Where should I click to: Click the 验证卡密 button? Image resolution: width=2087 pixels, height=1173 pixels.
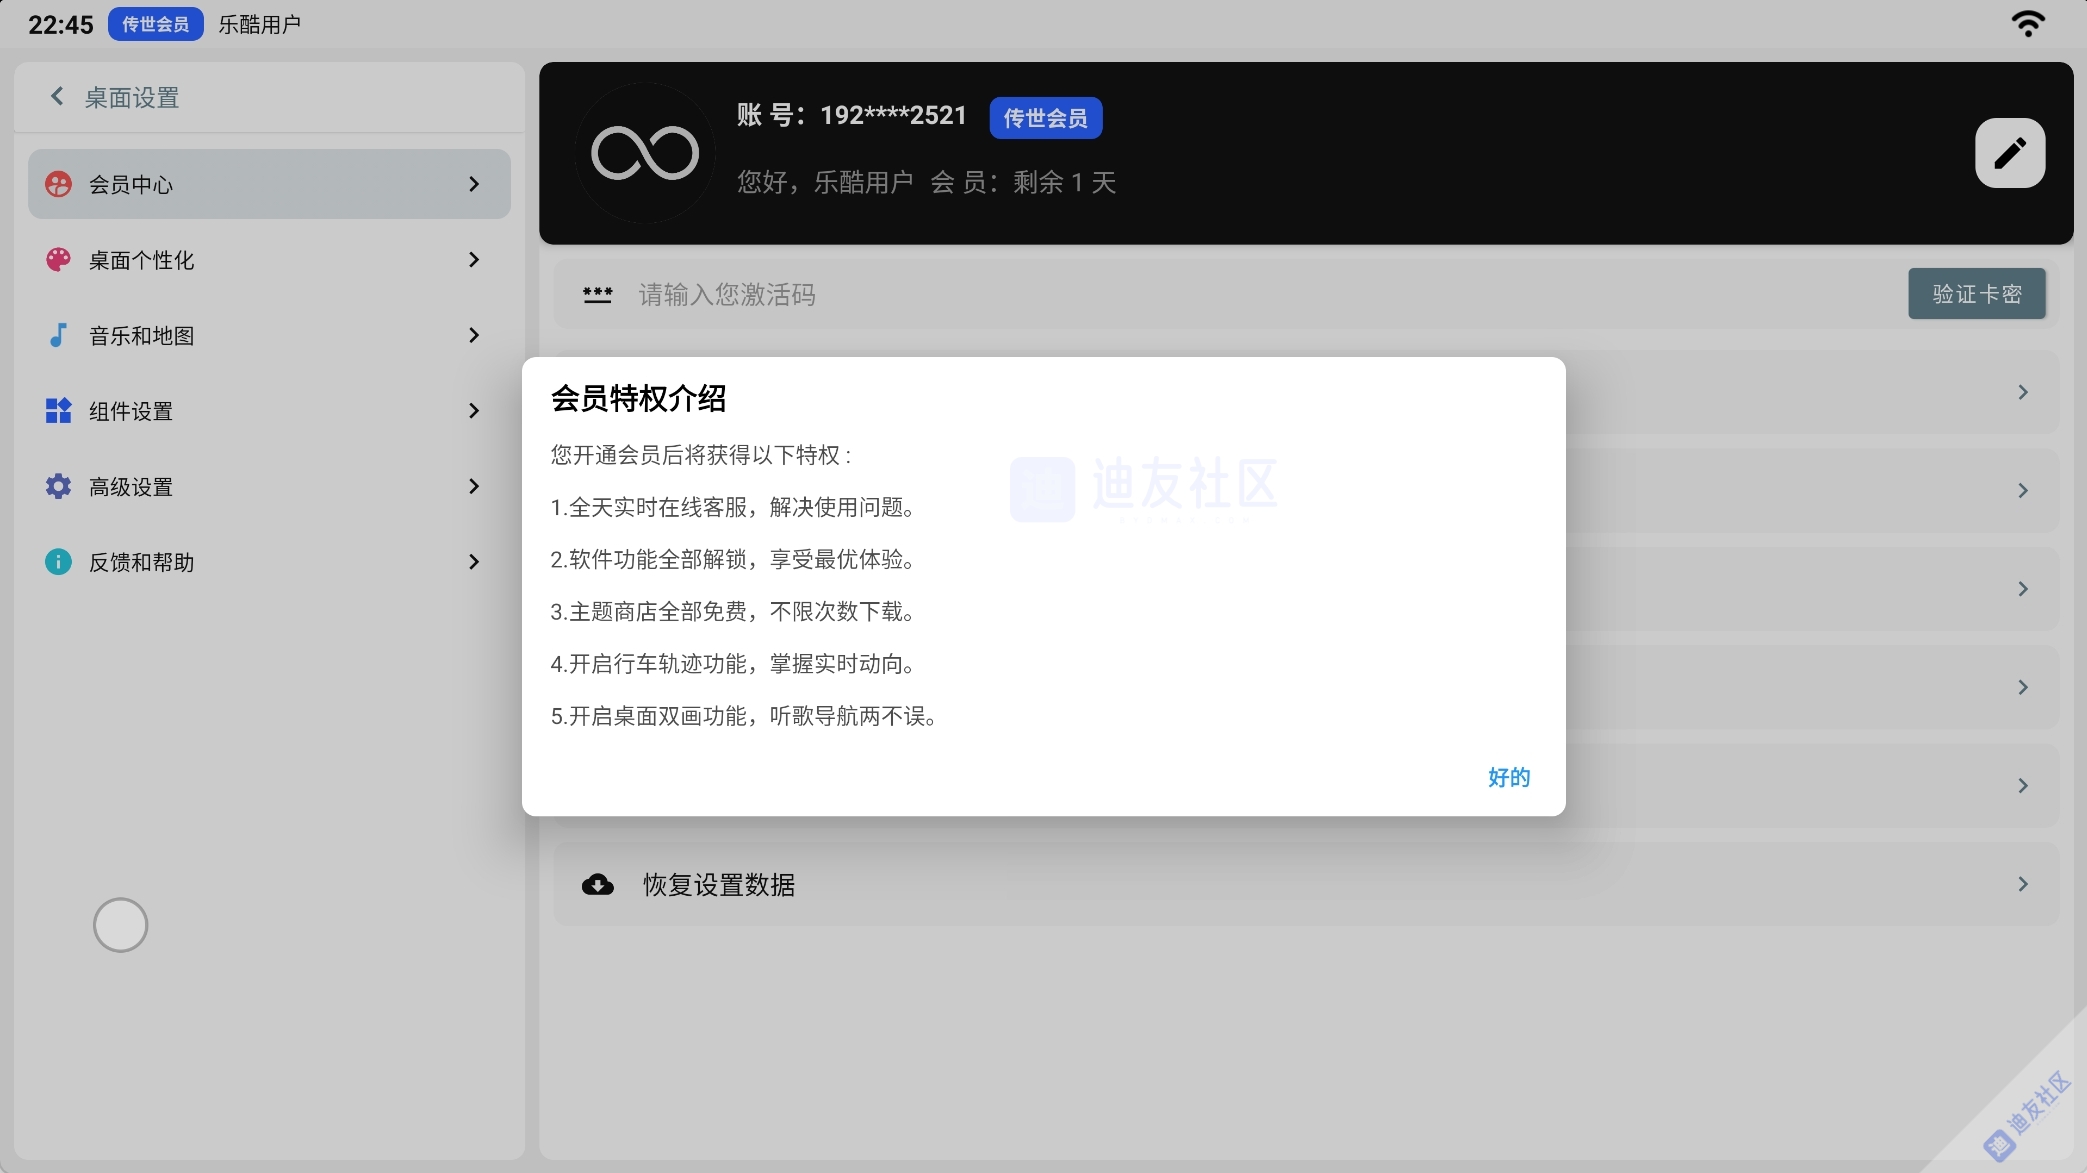pos(1977,294)
